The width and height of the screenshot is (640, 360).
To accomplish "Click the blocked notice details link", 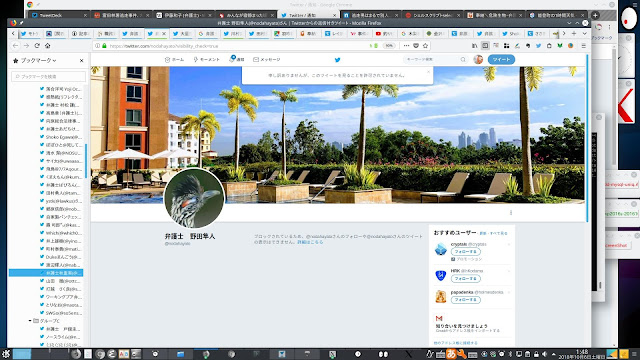I will 310,242.
